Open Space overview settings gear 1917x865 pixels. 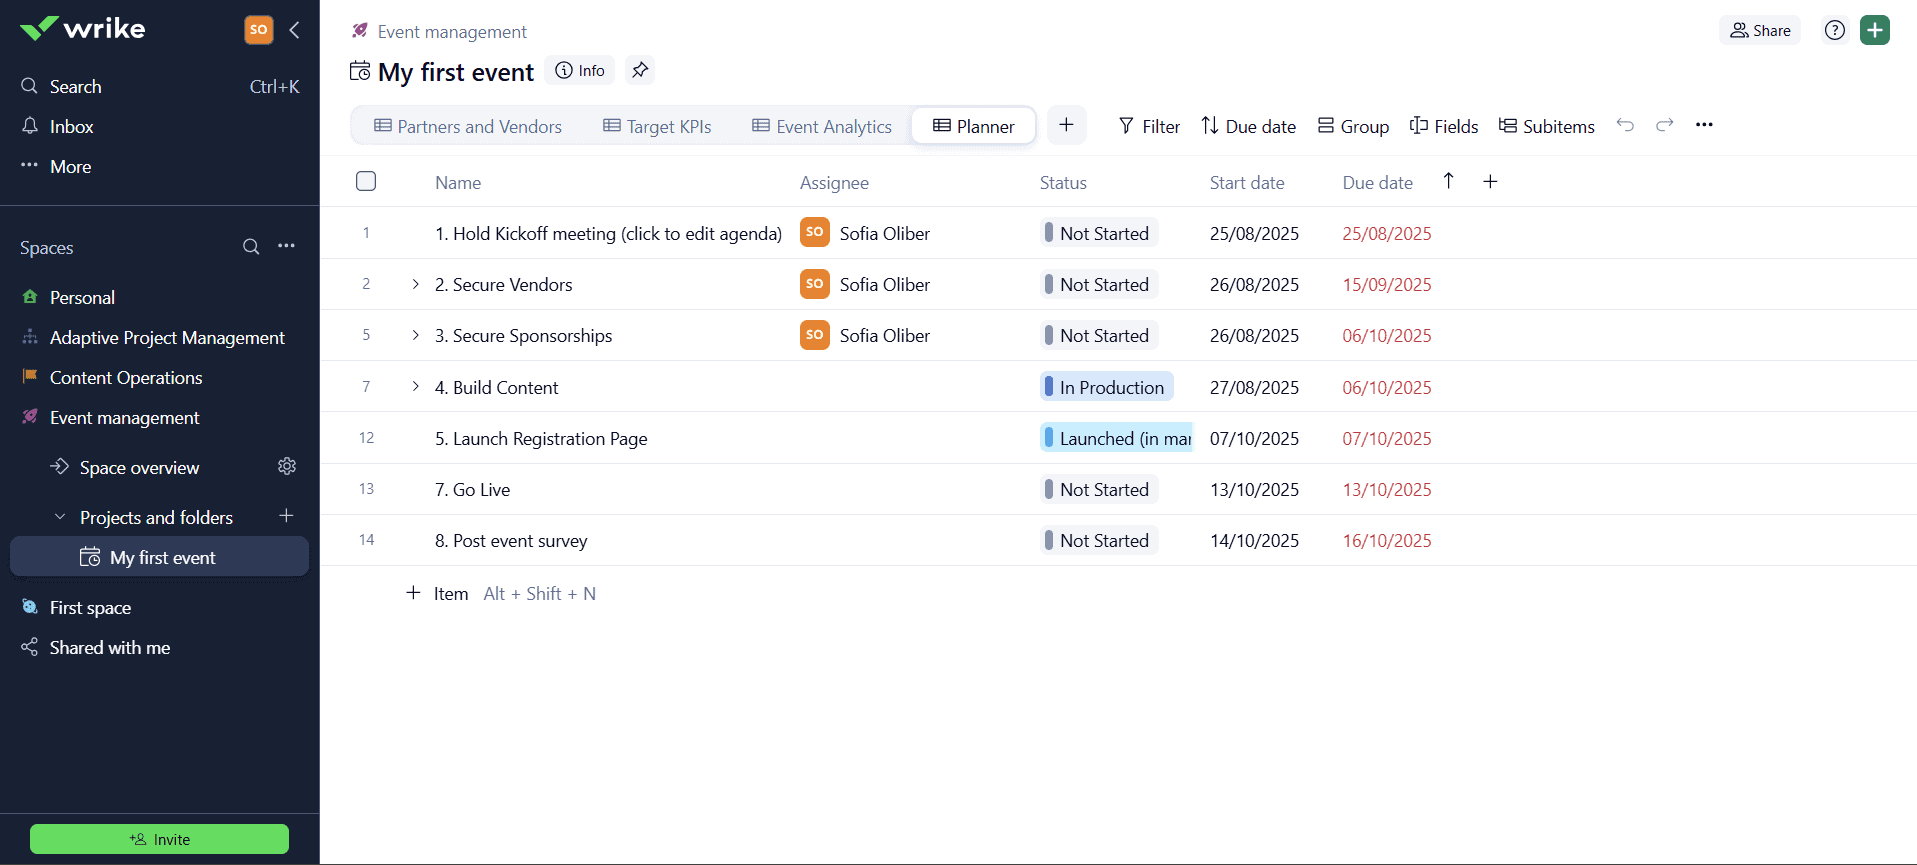pos(287,467)
